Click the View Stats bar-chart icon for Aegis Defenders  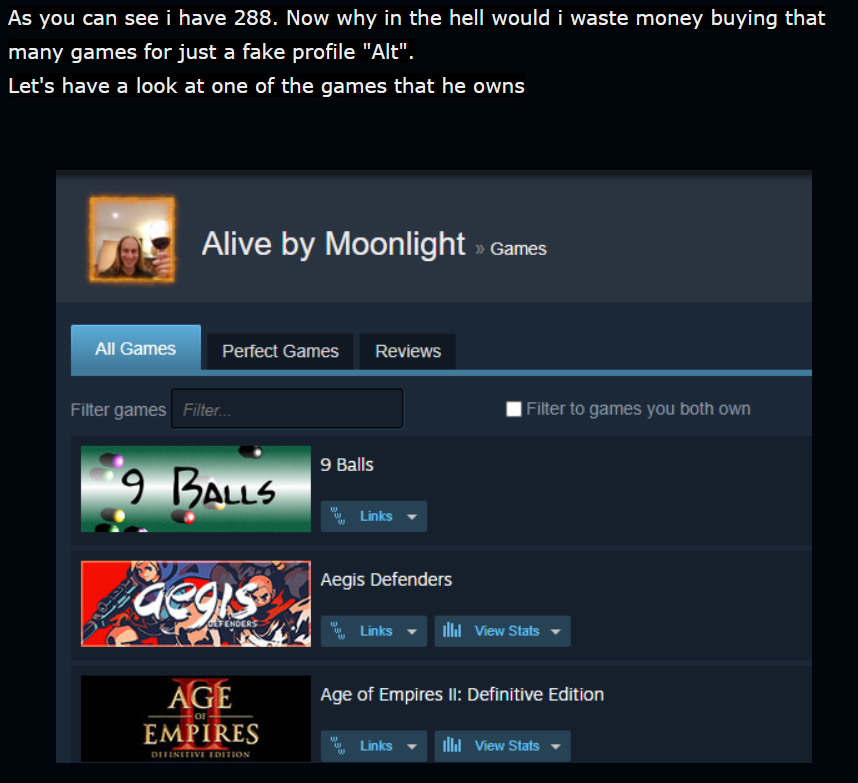[452, 630]
